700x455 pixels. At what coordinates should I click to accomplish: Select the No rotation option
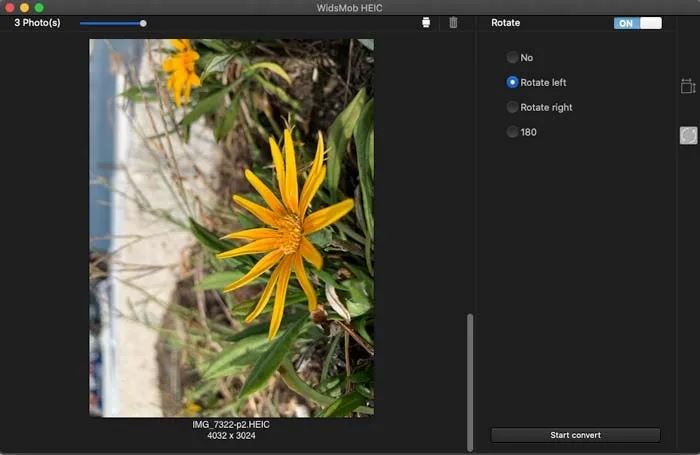[x=512, y=57]
